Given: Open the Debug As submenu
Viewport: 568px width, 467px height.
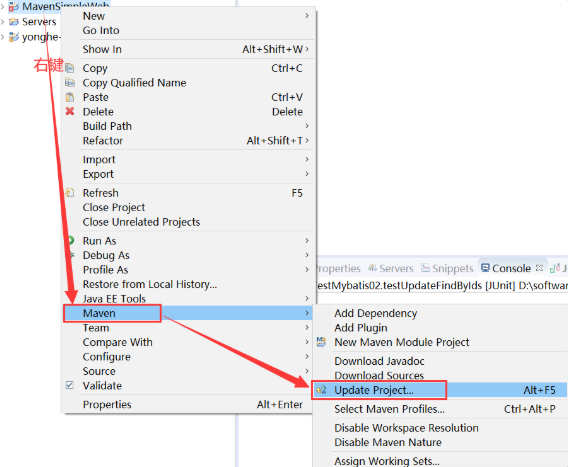Looking at the screenshot, I should pyautogui.click(x=307, y=255).
